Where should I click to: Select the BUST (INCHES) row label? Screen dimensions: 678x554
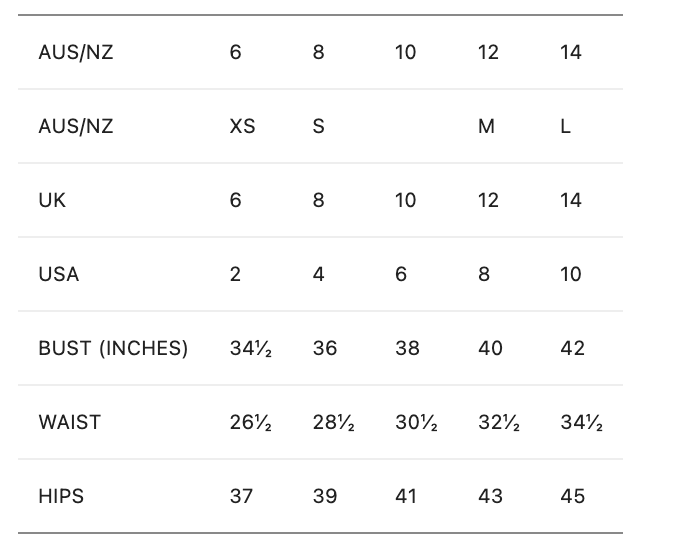coord(113,348)
